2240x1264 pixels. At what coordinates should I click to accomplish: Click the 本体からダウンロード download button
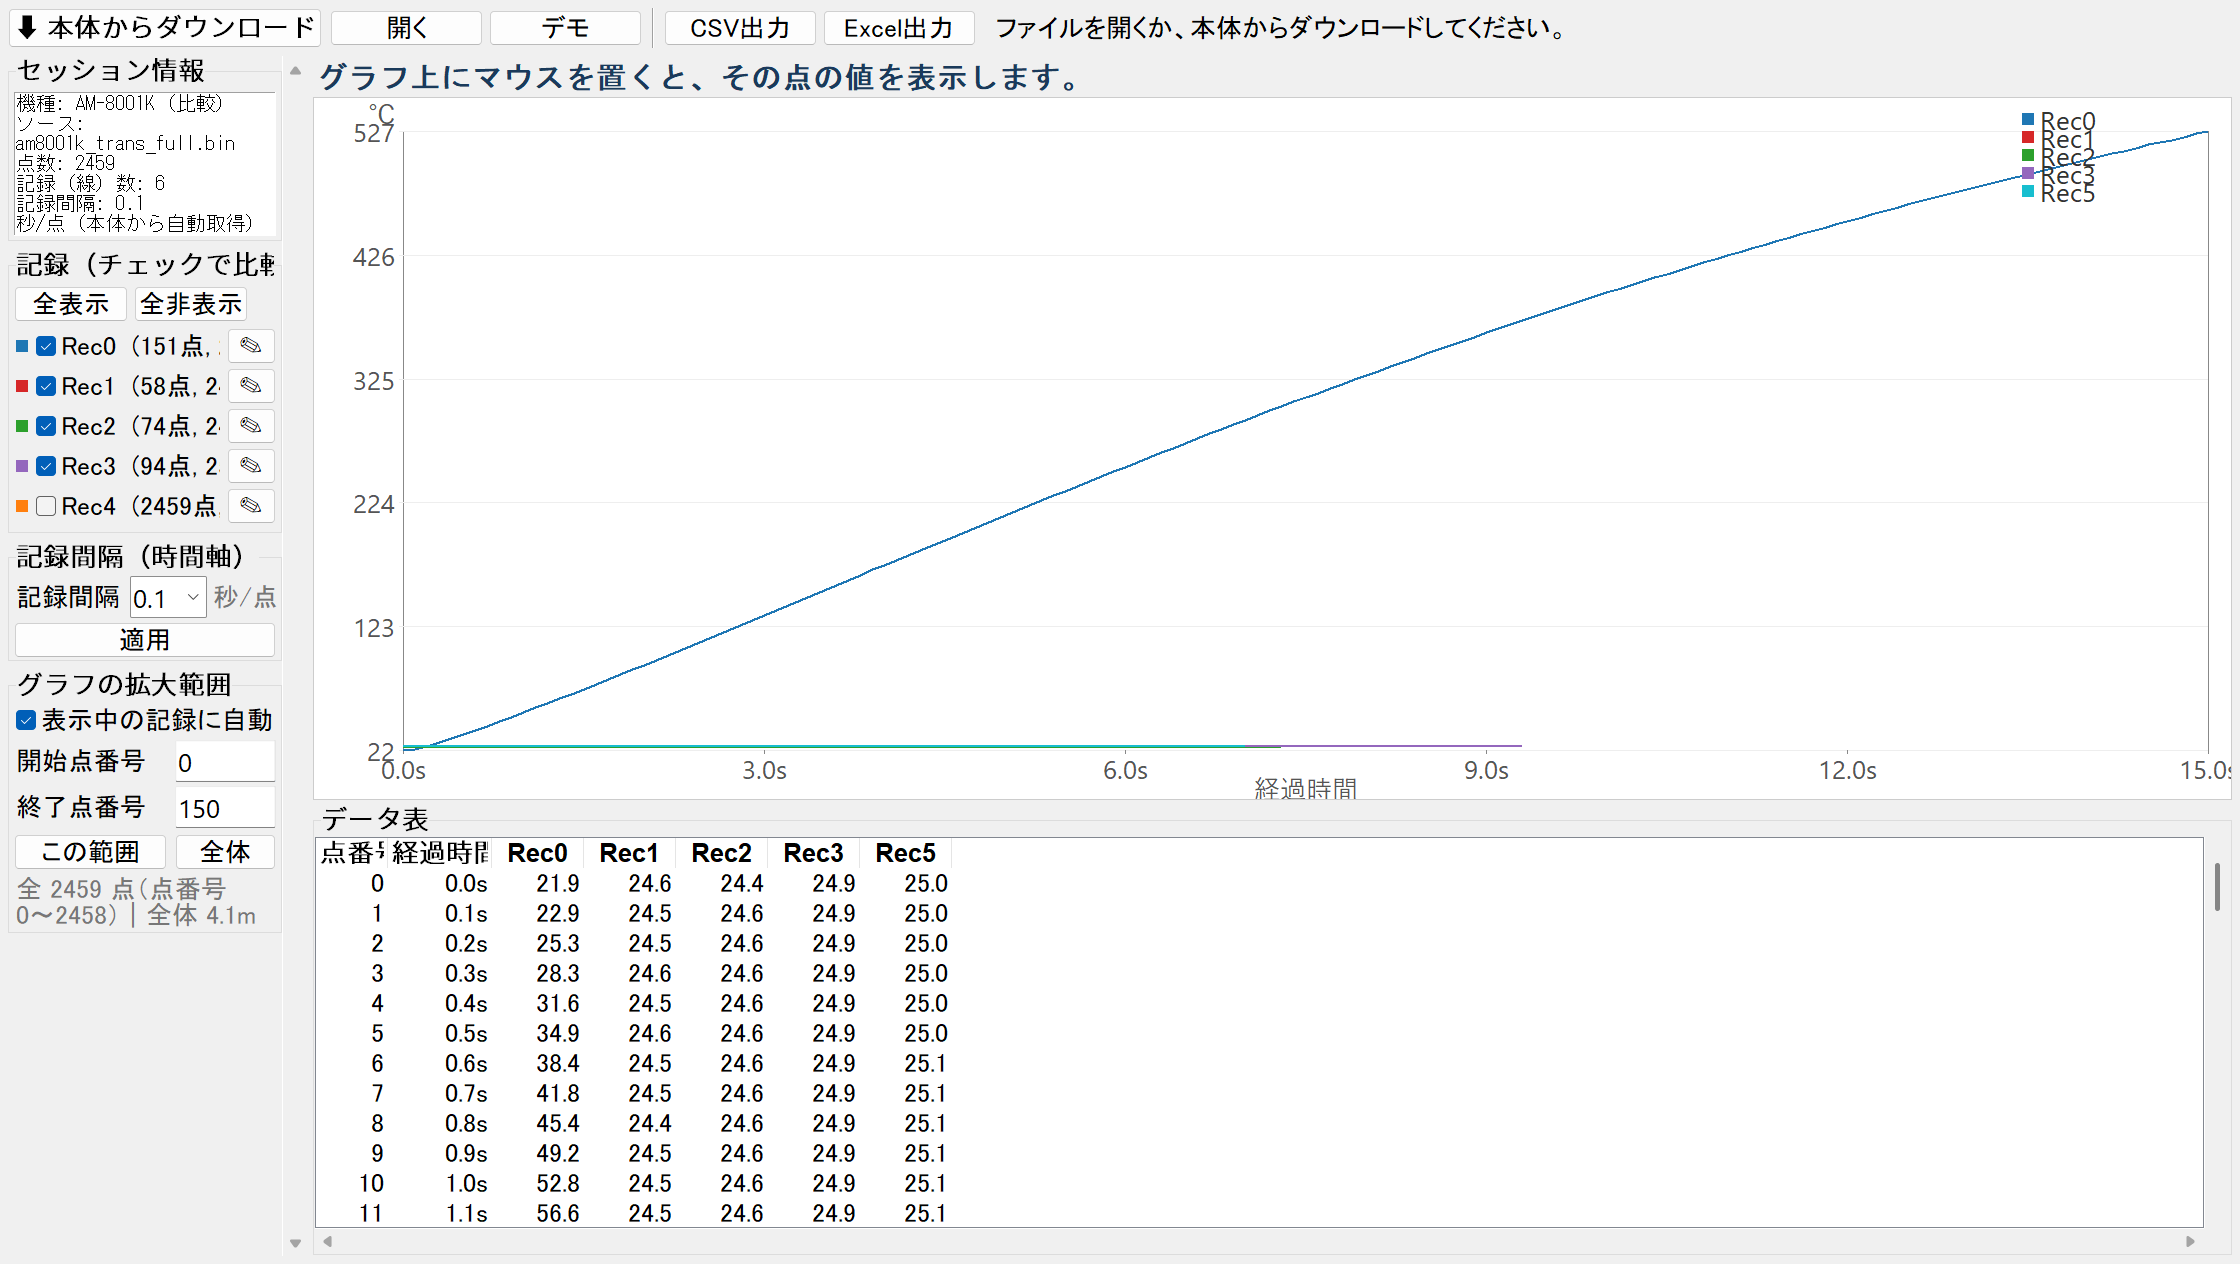(165, 28)
